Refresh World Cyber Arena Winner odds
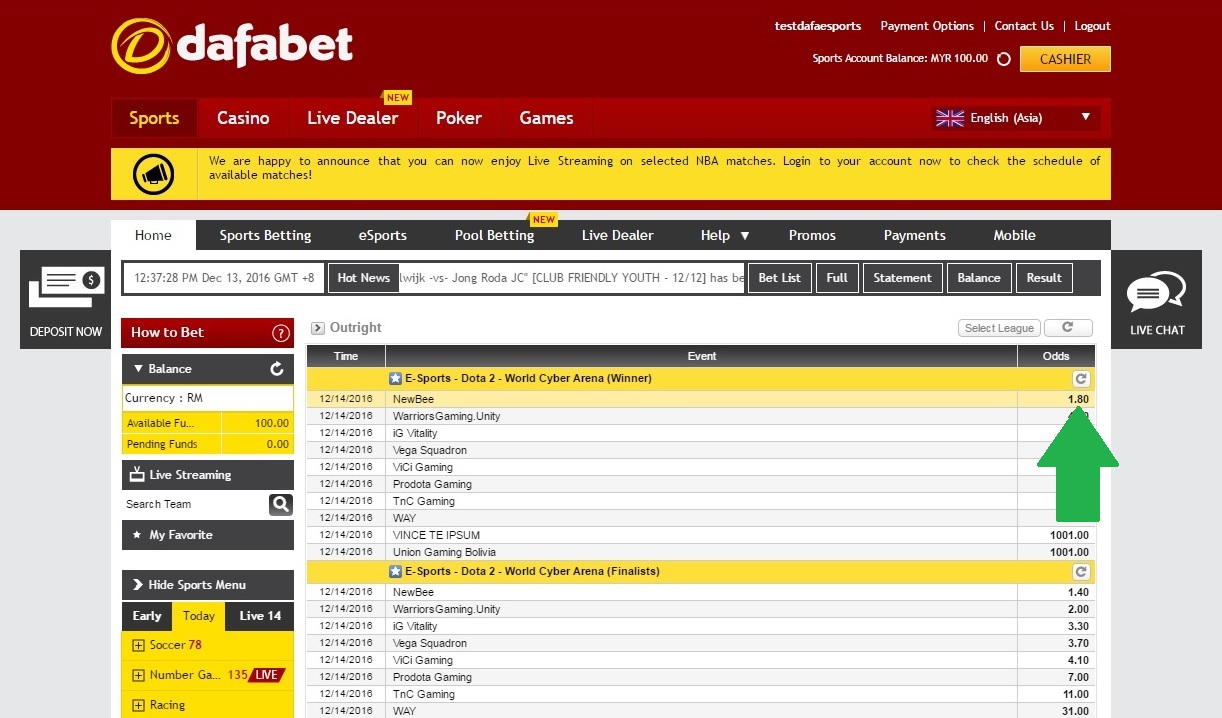 1080,378
